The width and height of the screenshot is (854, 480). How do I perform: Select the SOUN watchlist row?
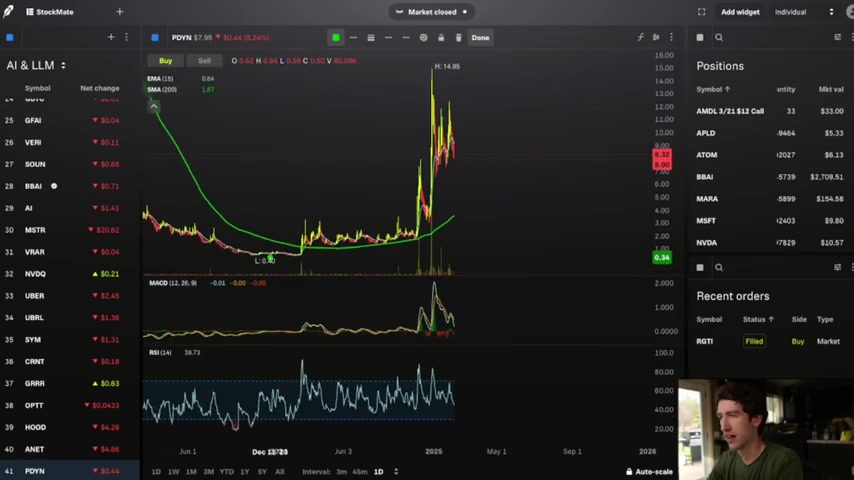(70, 164)
